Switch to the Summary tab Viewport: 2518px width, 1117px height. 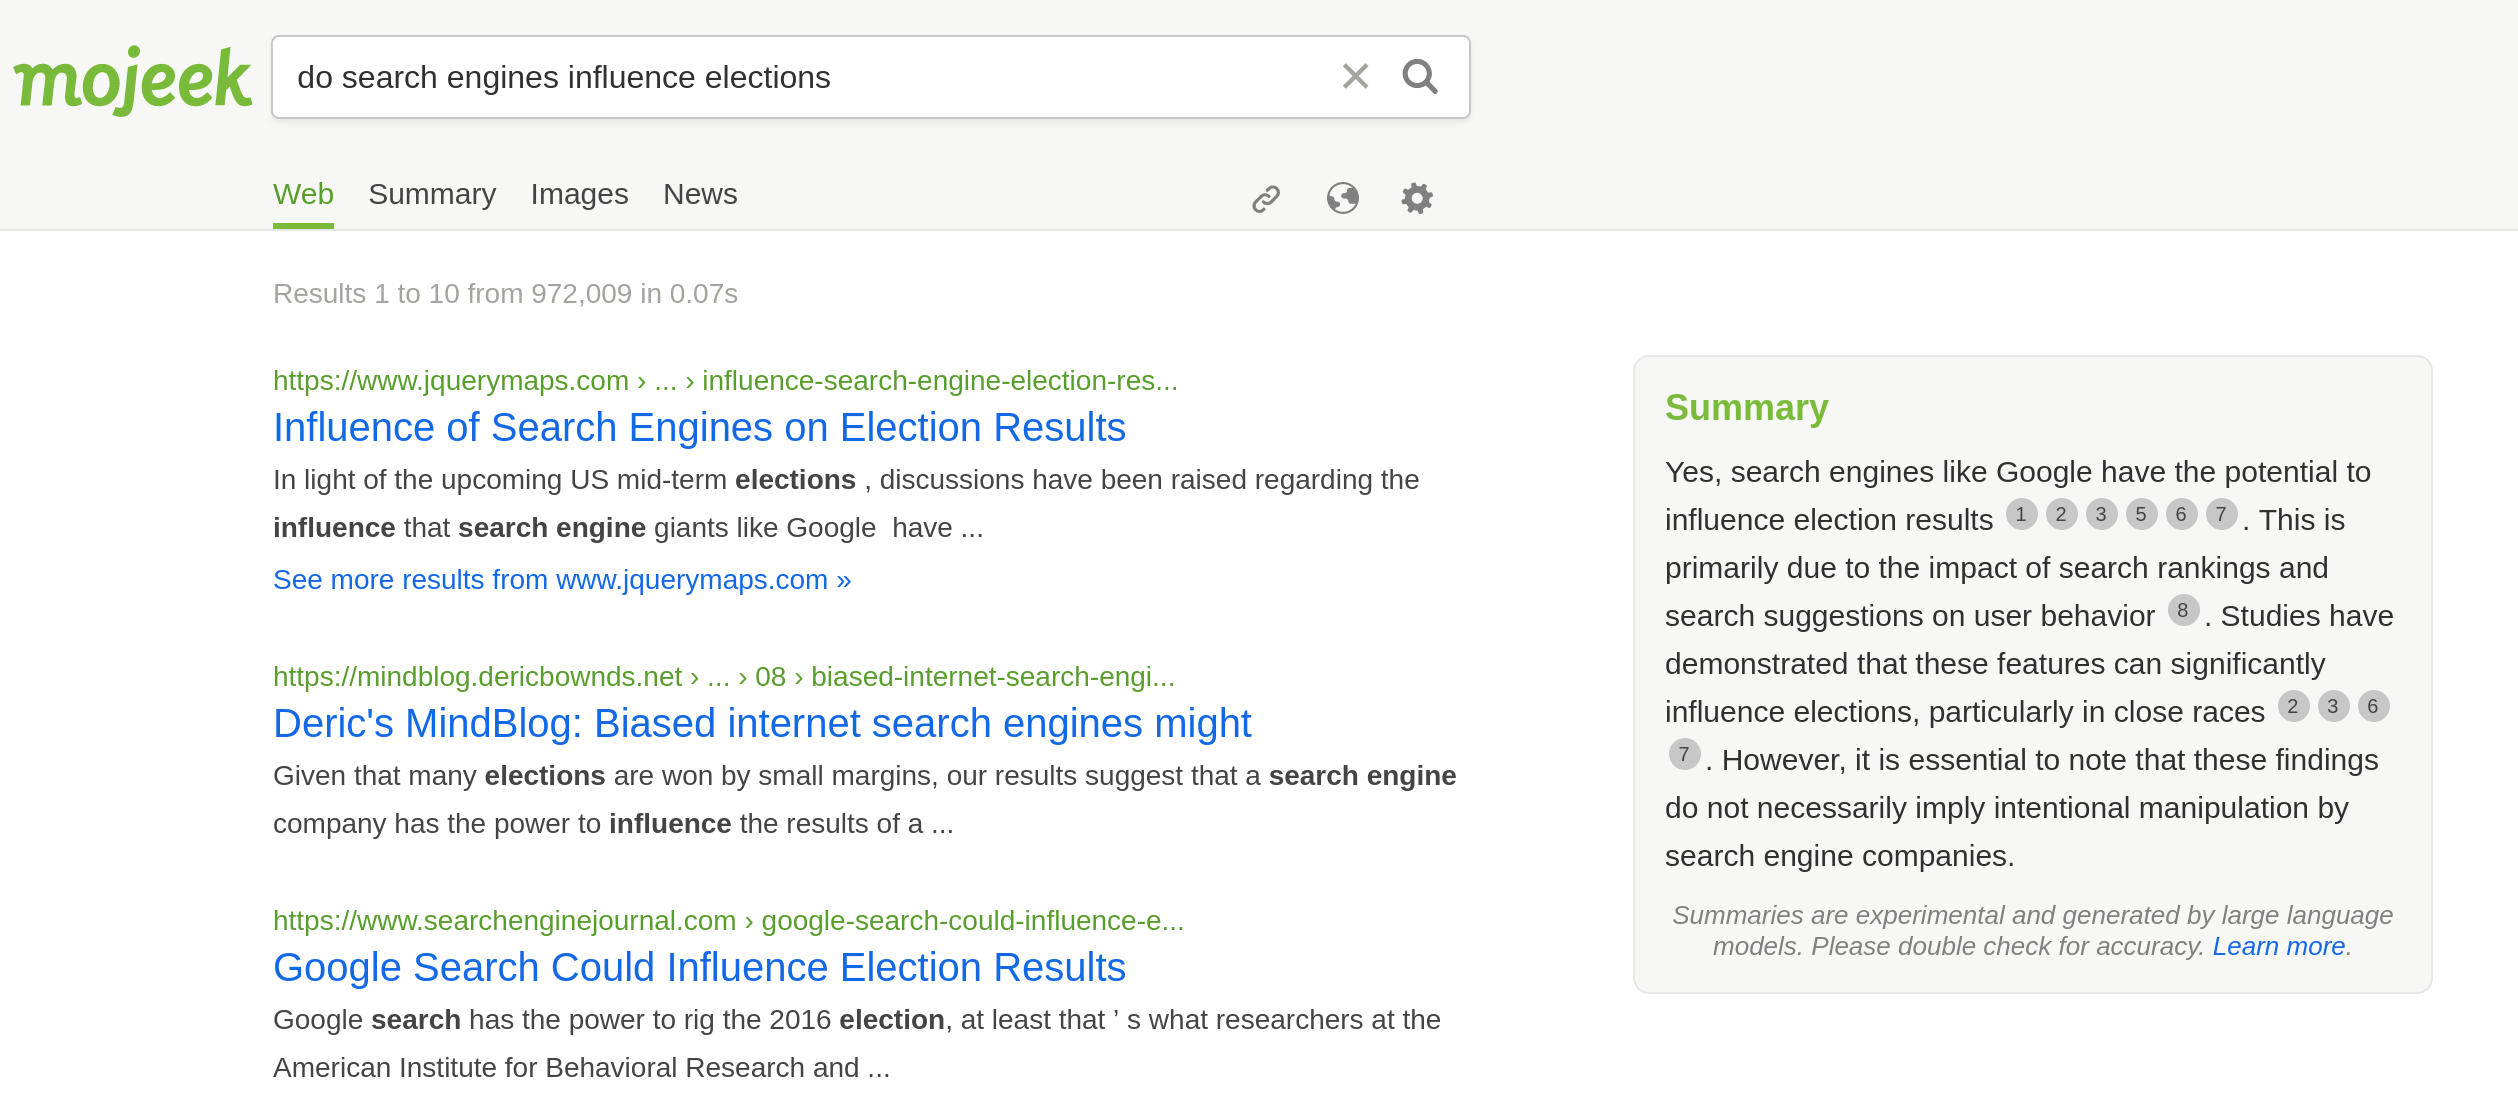point(432,194)
